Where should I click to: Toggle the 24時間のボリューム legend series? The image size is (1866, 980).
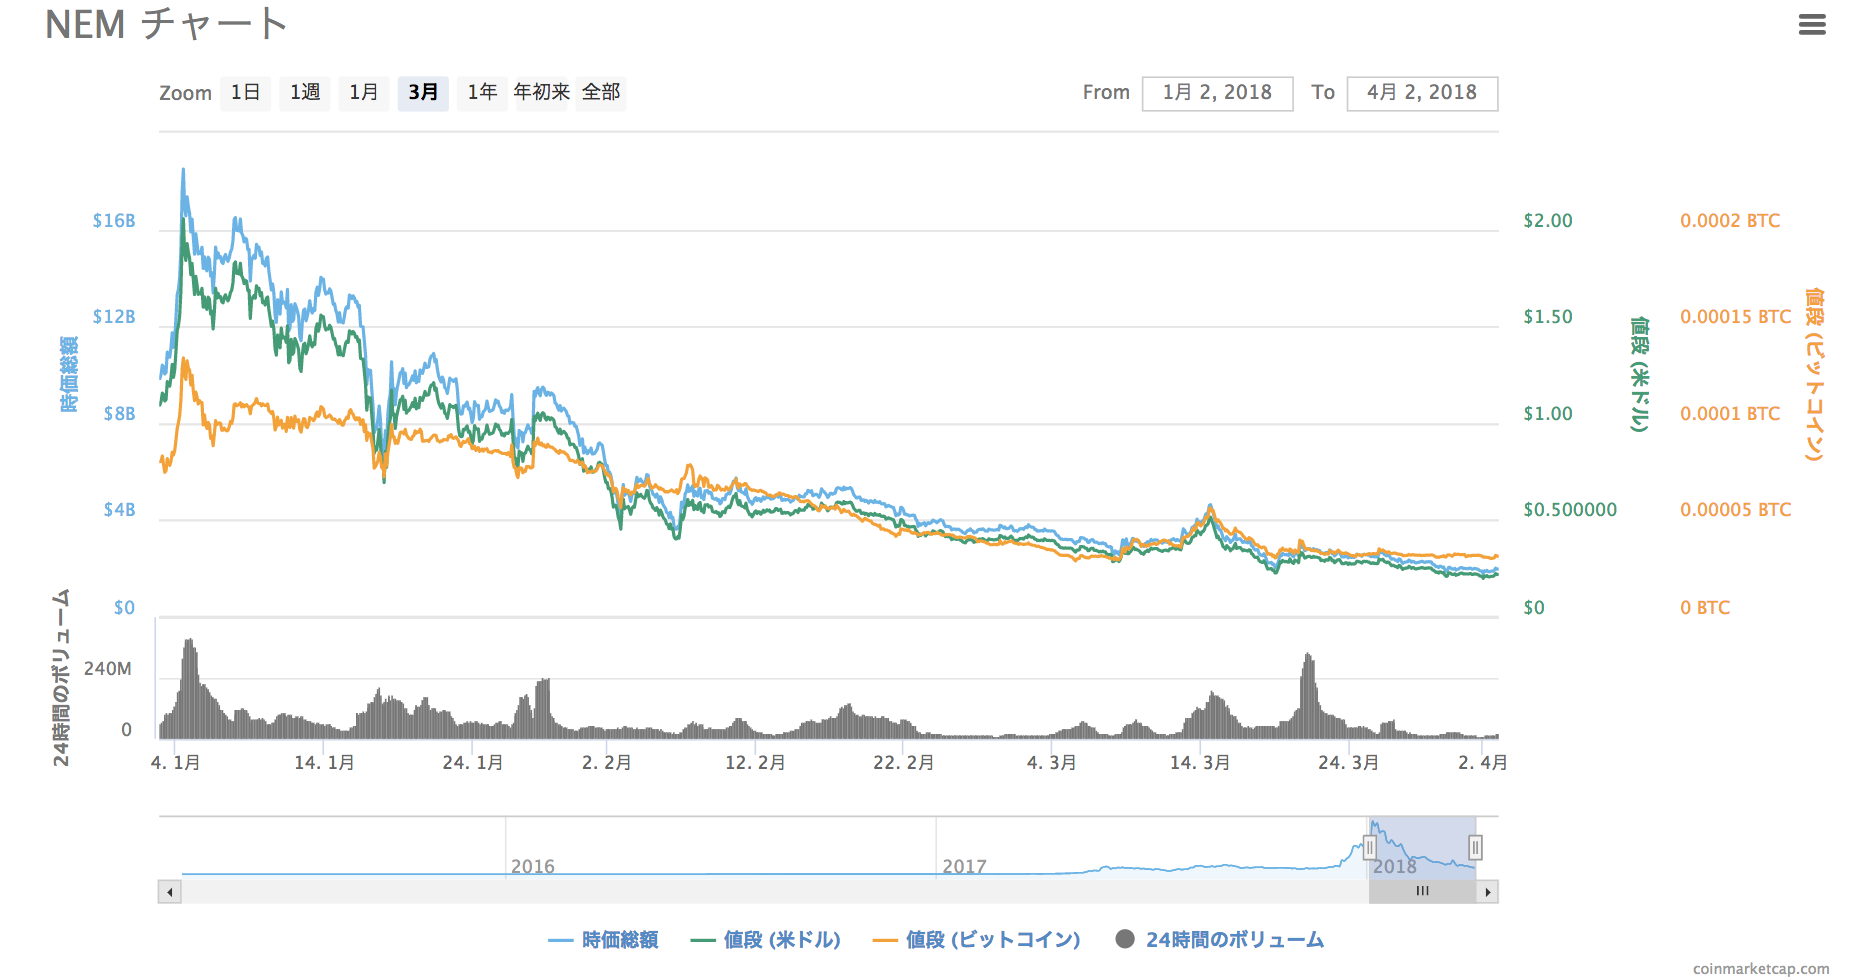pyautogui.click(x=1220, y=940)
